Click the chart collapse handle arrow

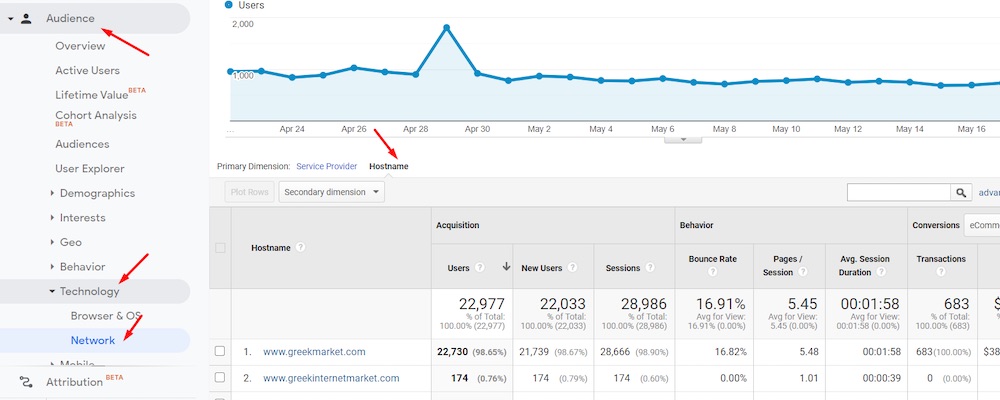[683, 139]
